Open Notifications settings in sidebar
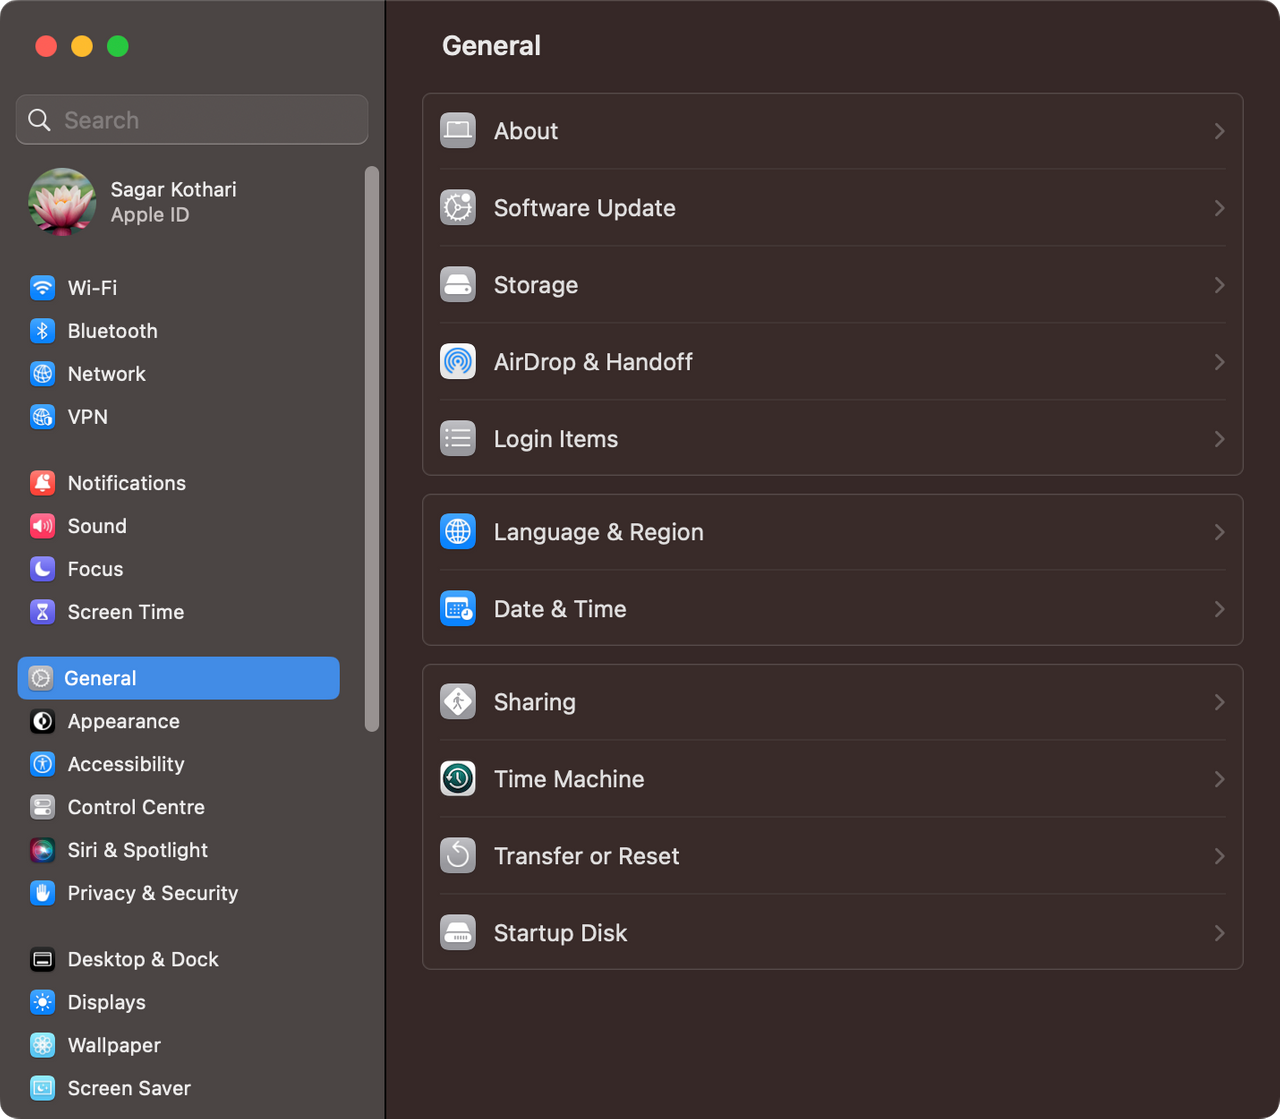 126,483
